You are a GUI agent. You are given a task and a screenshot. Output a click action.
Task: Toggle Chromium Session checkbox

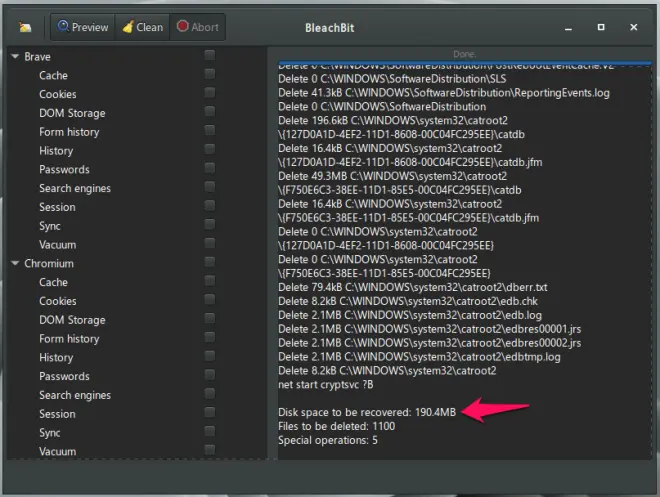[x=210, y=412]
